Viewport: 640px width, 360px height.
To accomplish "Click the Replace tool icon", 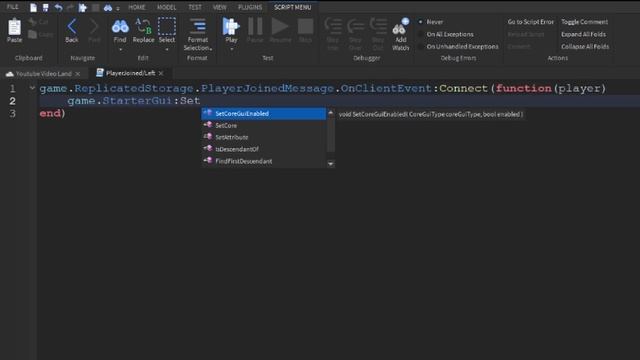I will (143, 27).
